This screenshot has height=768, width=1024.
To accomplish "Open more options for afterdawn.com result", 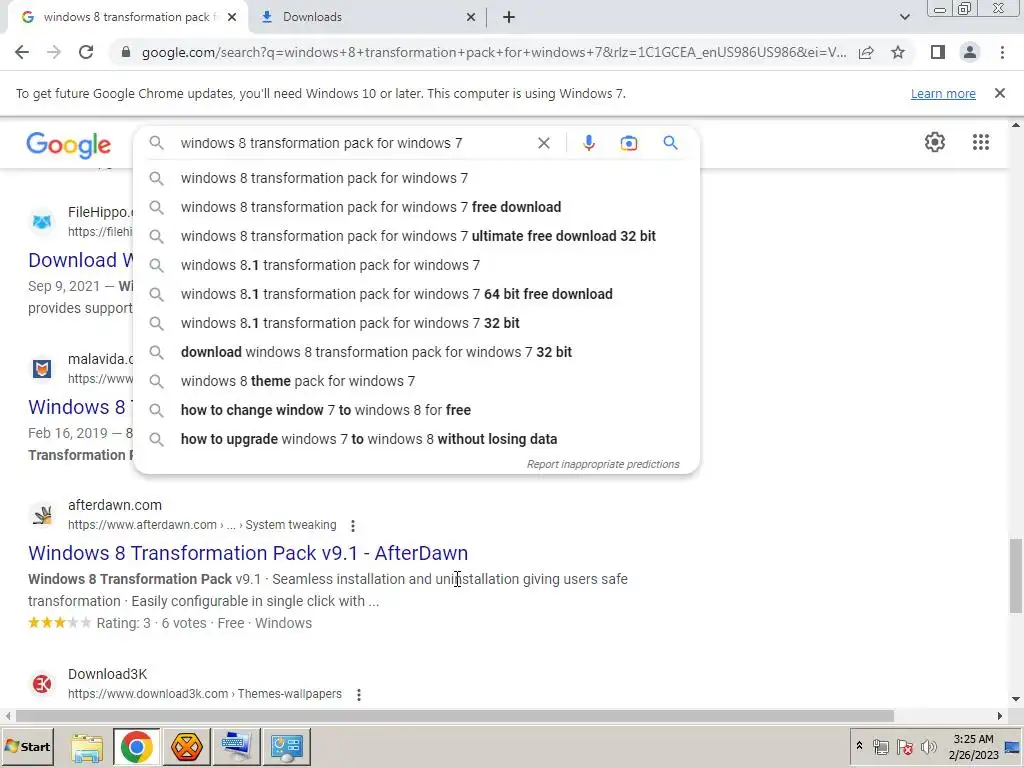I will (x=353, y=525).
